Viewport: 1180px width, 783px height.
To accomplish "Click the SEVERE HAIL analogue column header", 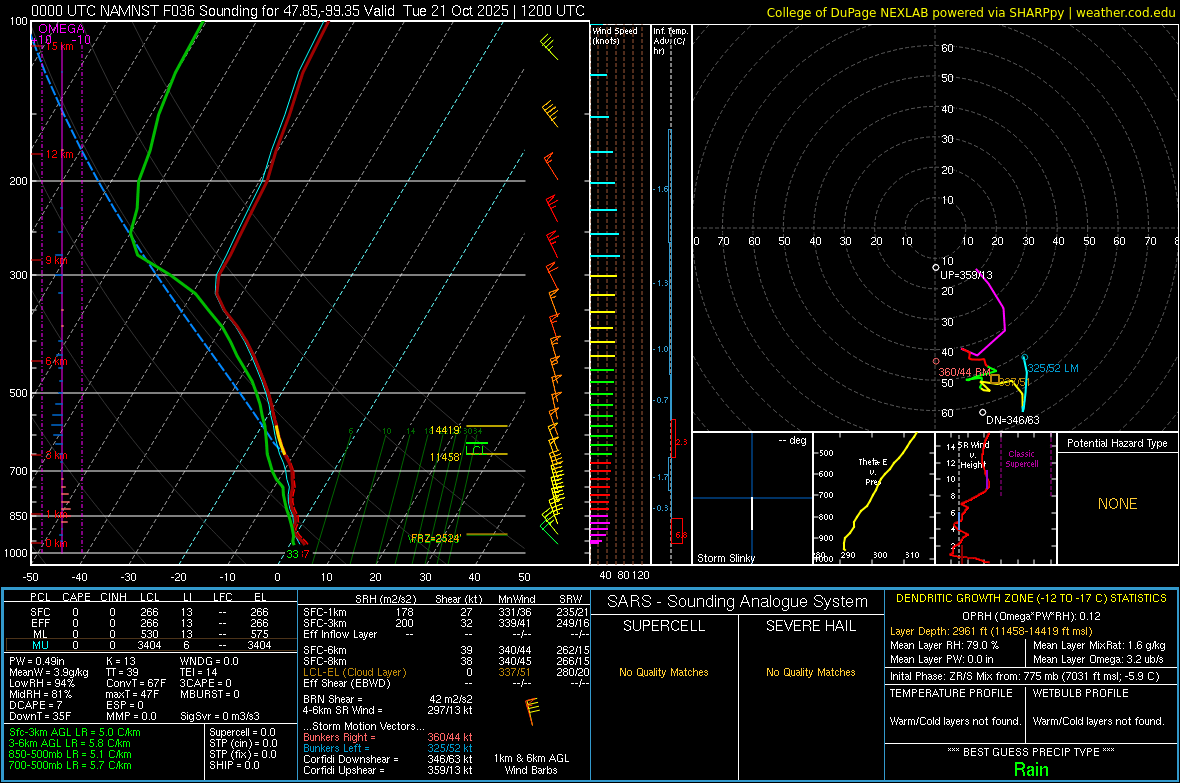I will (810, 626).
